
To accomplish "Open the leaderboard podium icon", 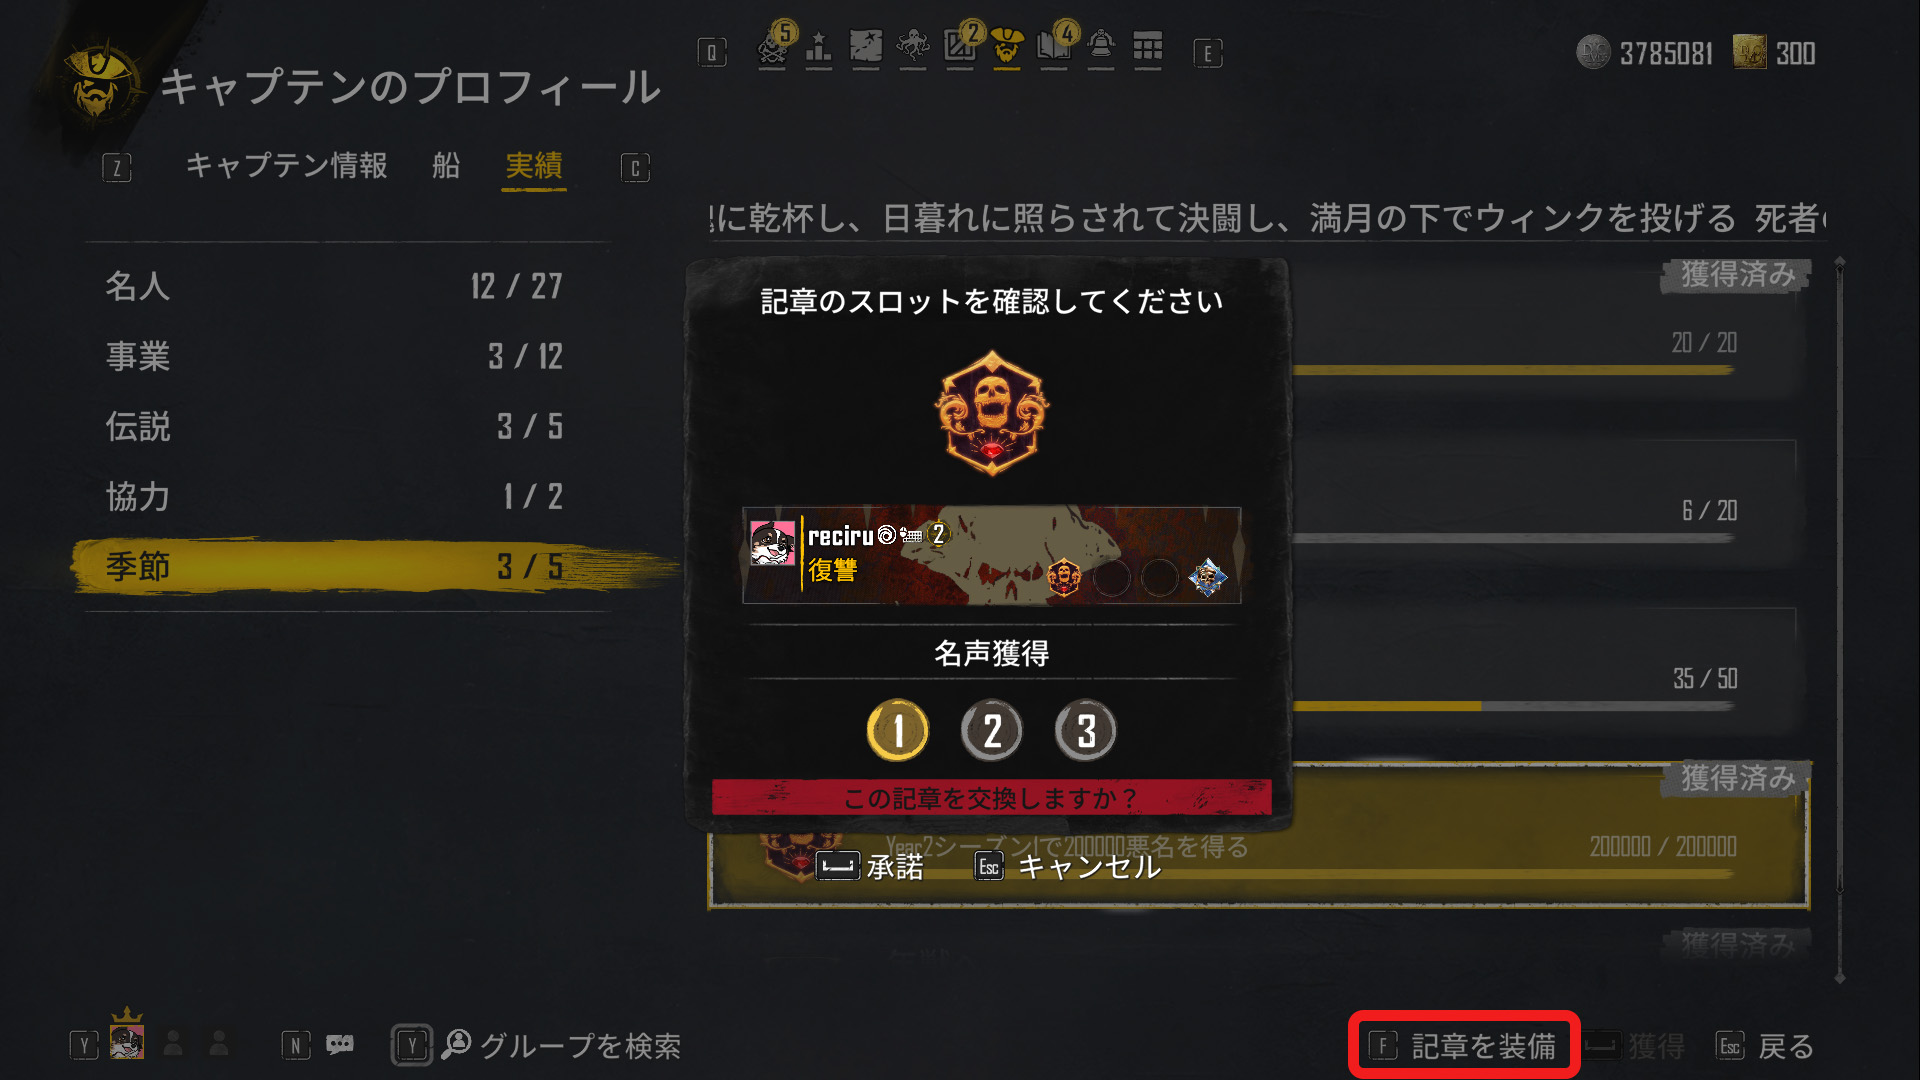I will pos(818,47).
